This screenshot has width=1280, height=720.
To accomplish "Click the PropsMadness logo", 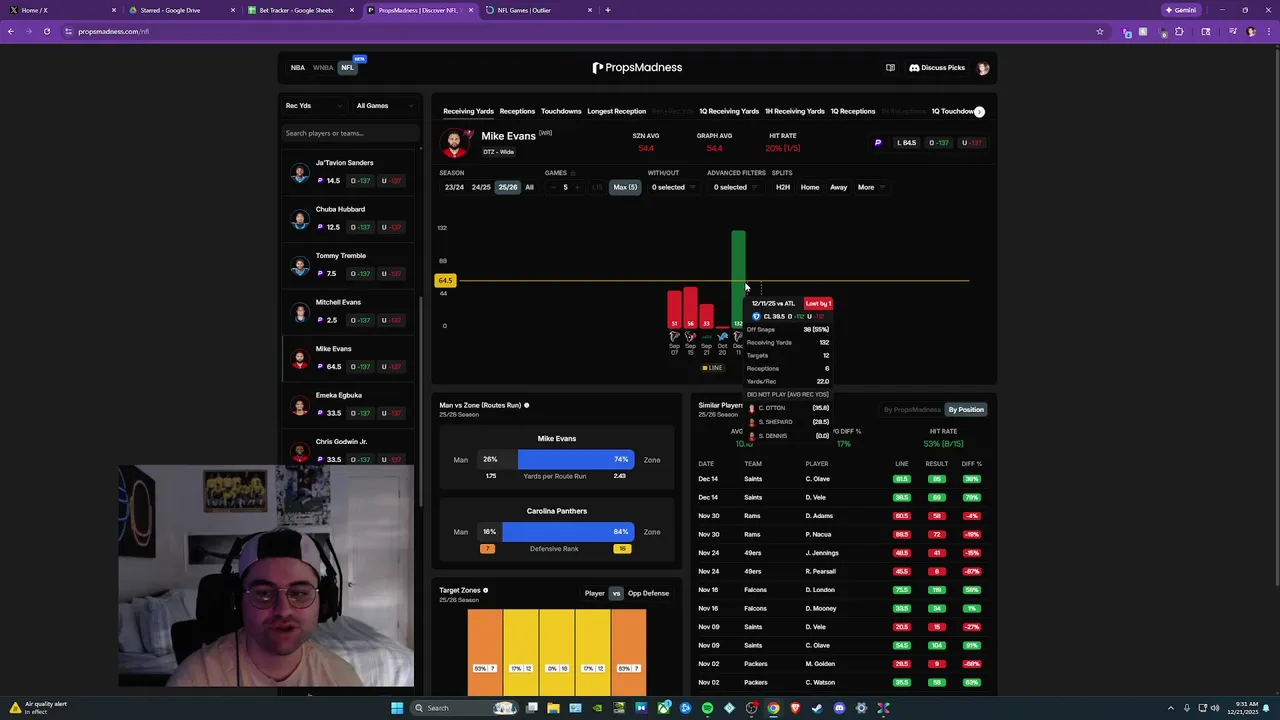I will [637, 68].
